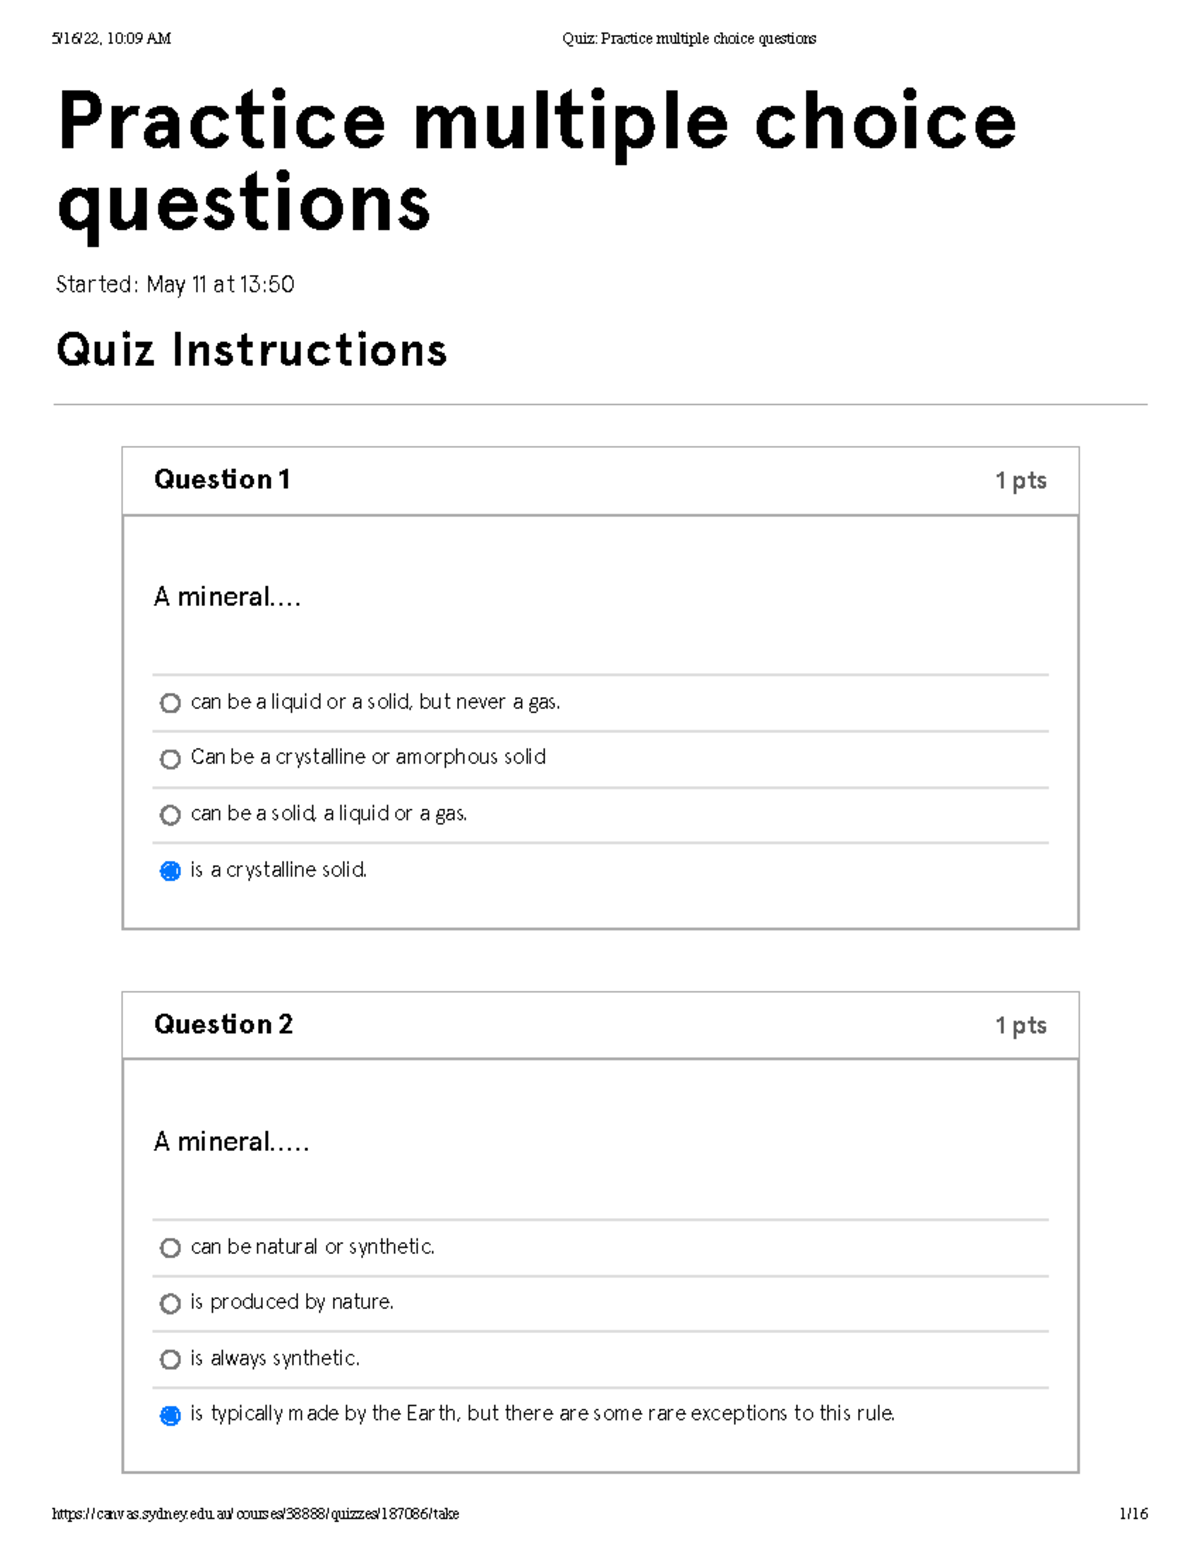
Task: Click the 'Quiz Instructions' heading
Action: point(252,350)
